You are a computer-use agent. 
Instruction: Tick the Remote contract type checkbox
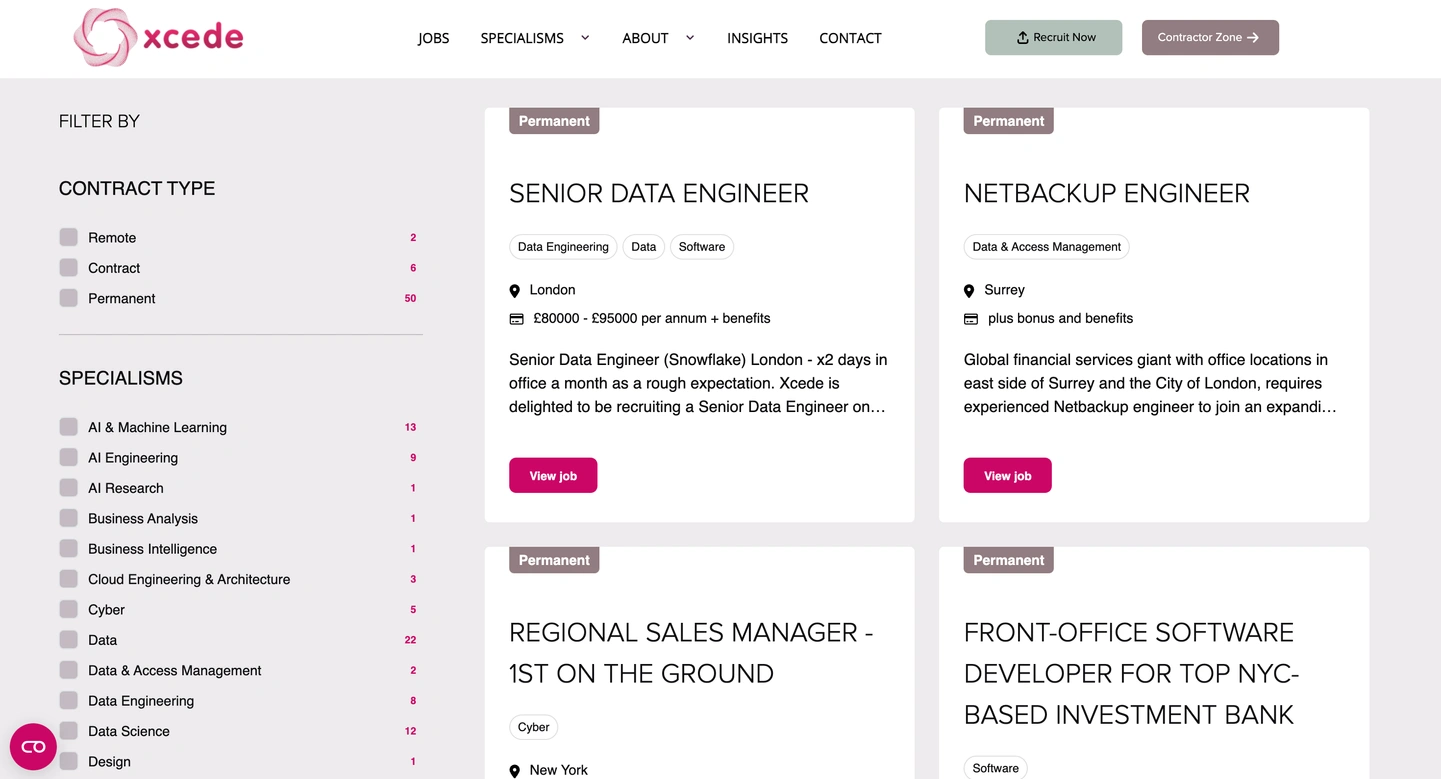[x=69, y=238]
